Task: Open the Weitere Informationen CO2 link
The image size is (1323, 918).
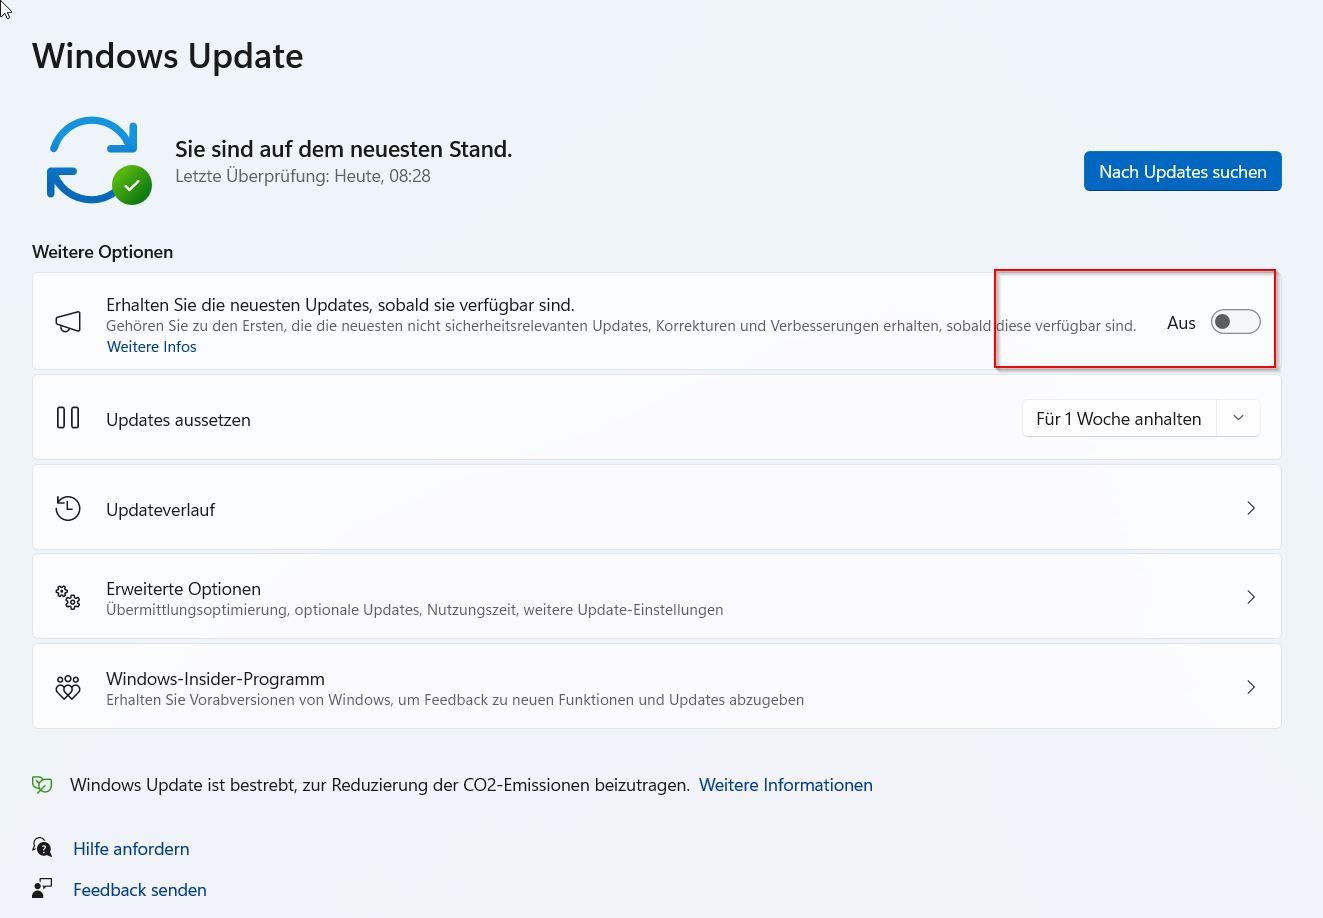Action: pos(785,785)
